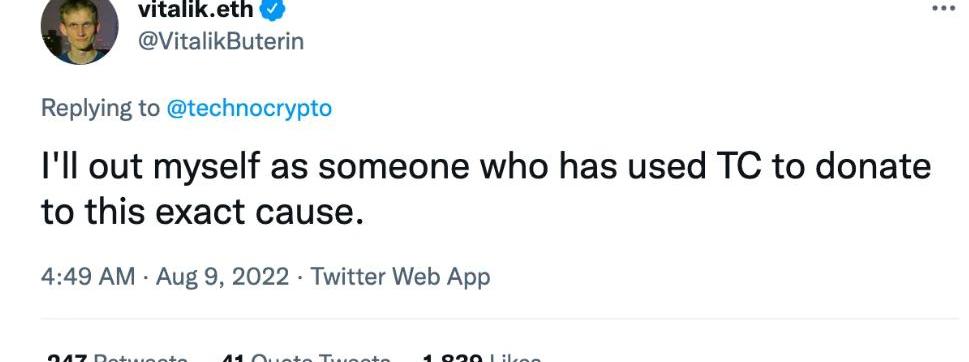The image size is (969, 362).
Task: Open the @technocrypto mention link
Action: tap(248, 109)
